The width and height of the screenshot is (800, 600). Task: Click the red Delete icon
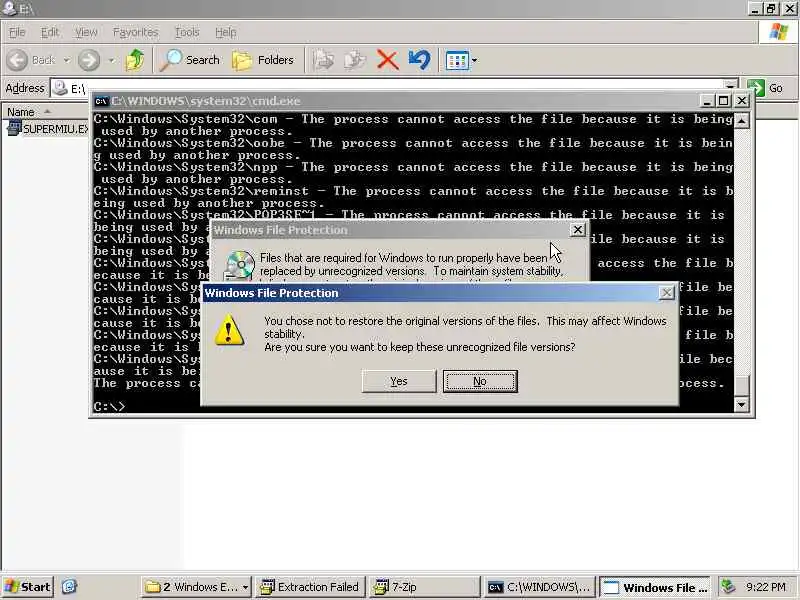click(387, 60)
